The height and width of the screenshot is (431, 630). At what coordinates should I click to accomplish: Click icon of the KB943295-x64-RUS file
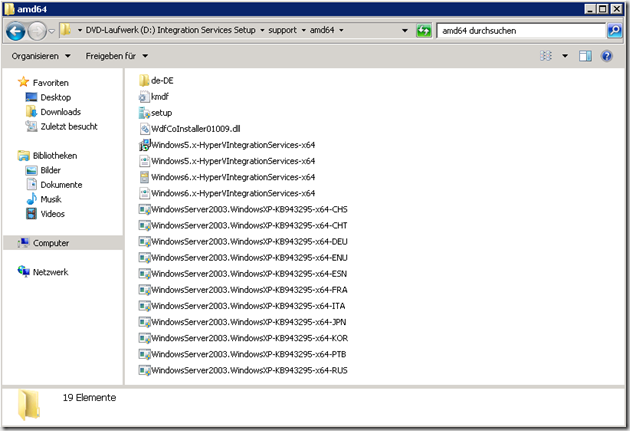click(x=144, y=370)
